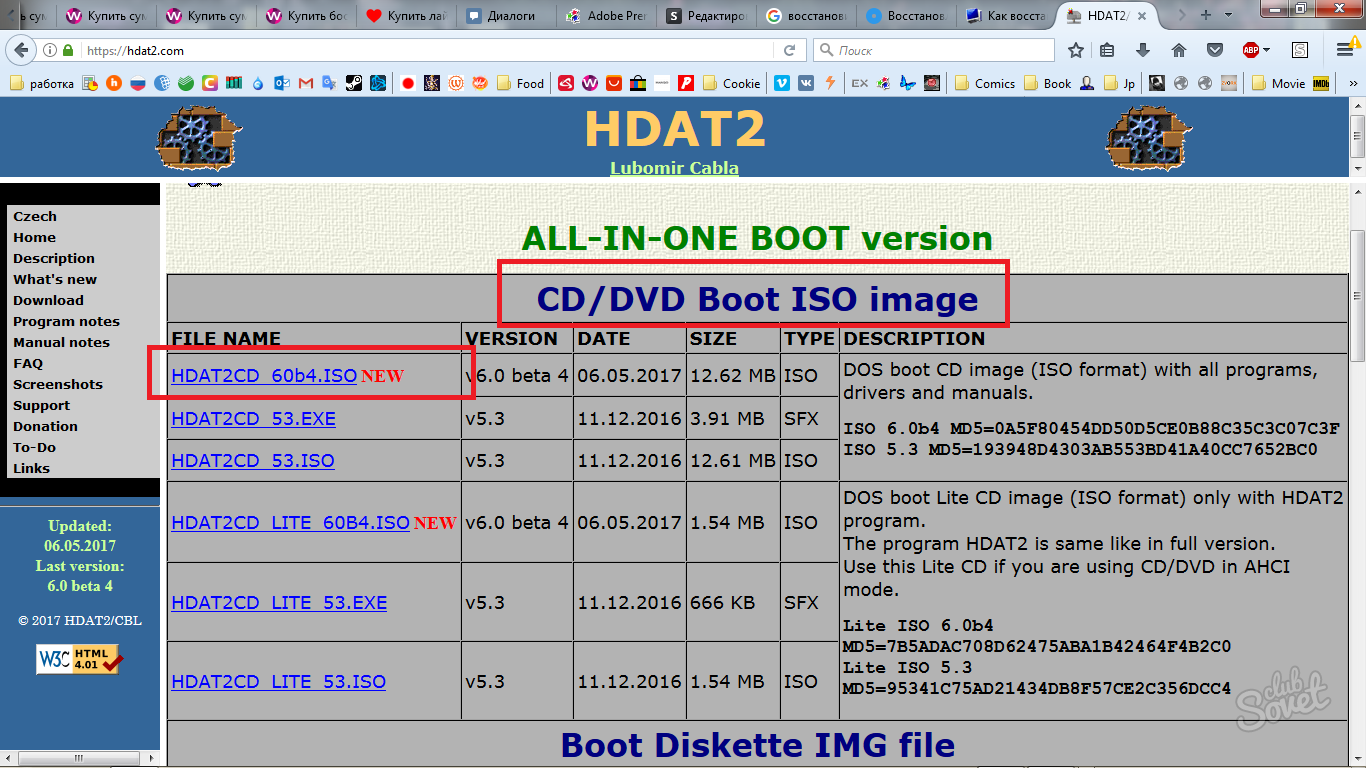The width and height of the screenshot is (1366, 768).
Task: Open the Adblock Plus dropdown arrow
Action: point(1266,50)
